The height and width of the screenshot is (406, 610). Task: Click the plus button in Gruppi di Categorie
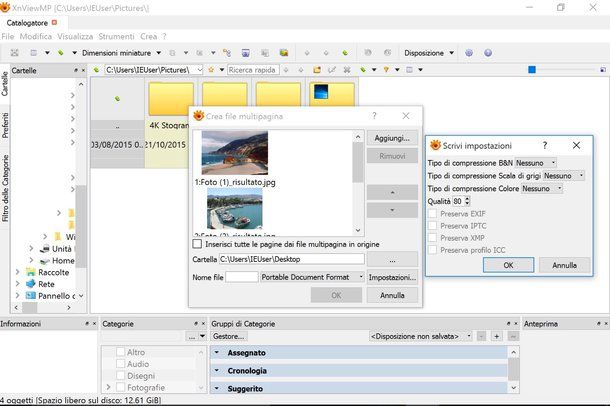[497, 336]
